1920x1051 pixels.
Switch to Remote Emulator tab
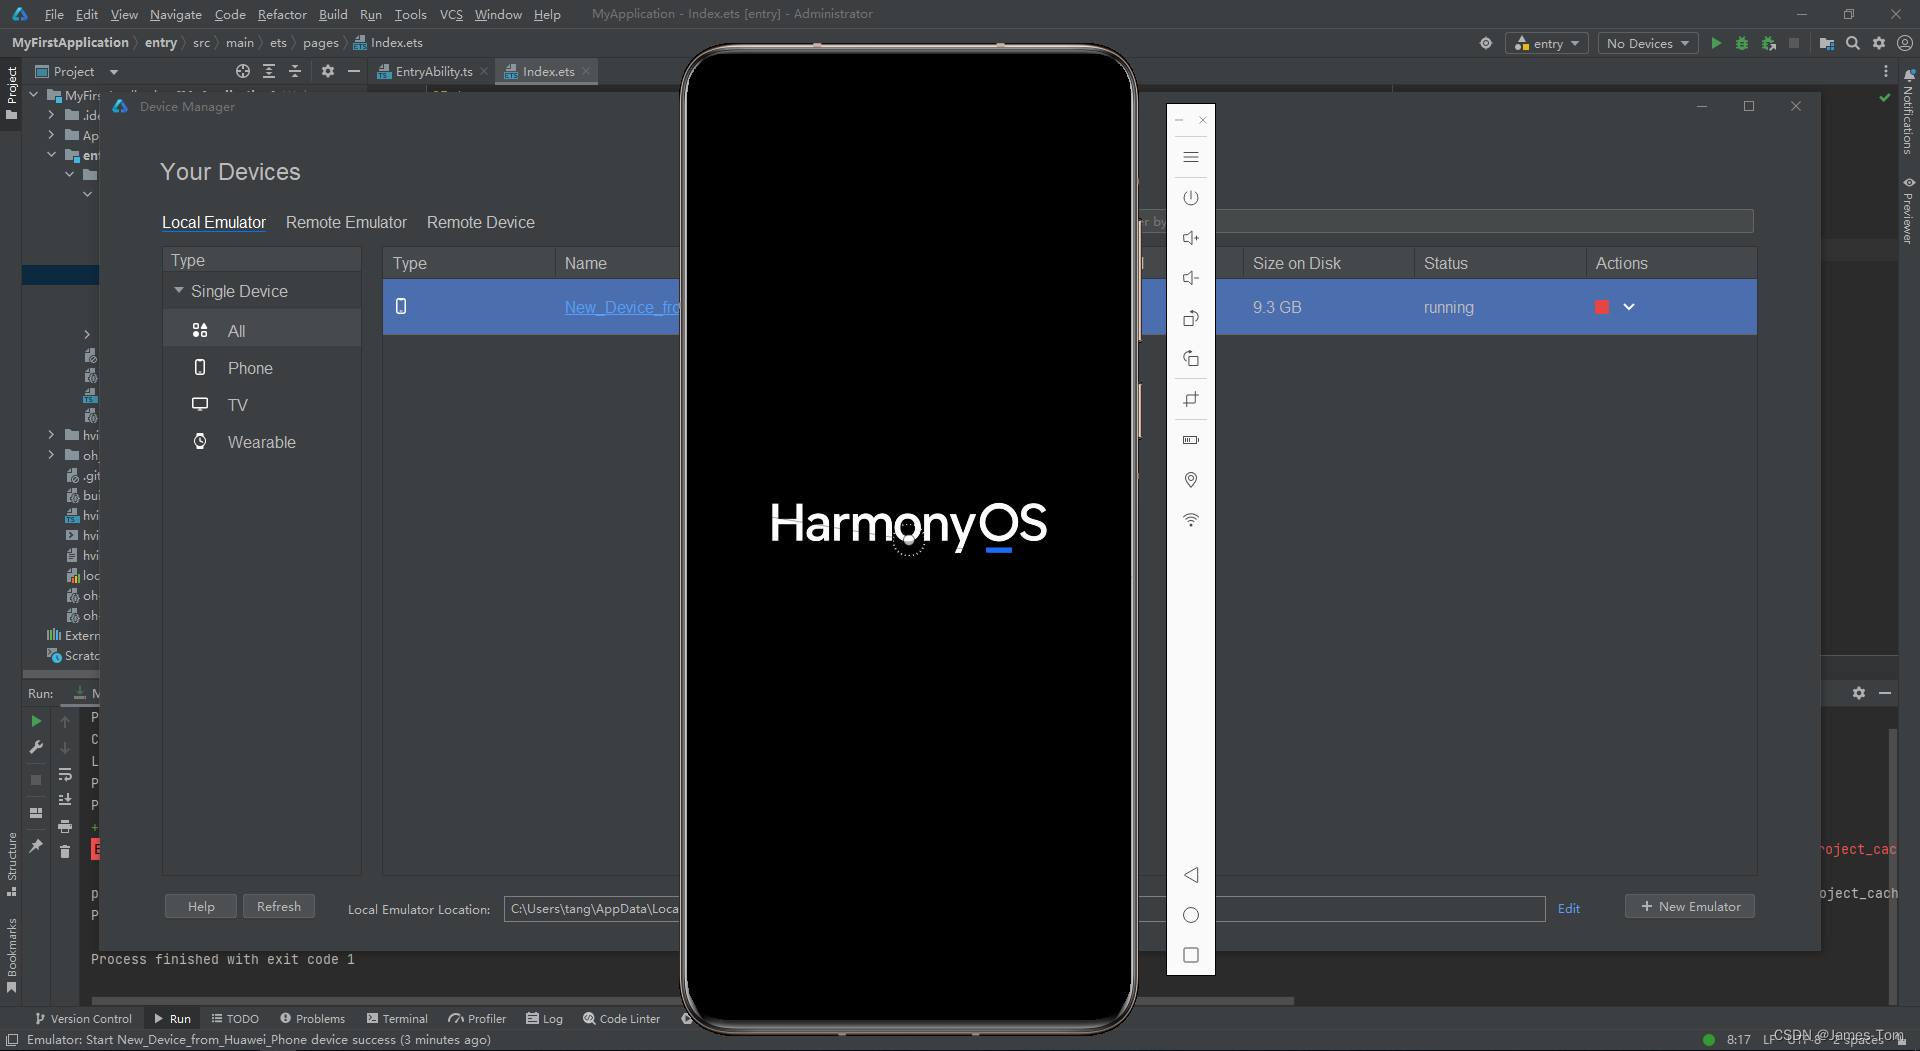click(346, 222)
